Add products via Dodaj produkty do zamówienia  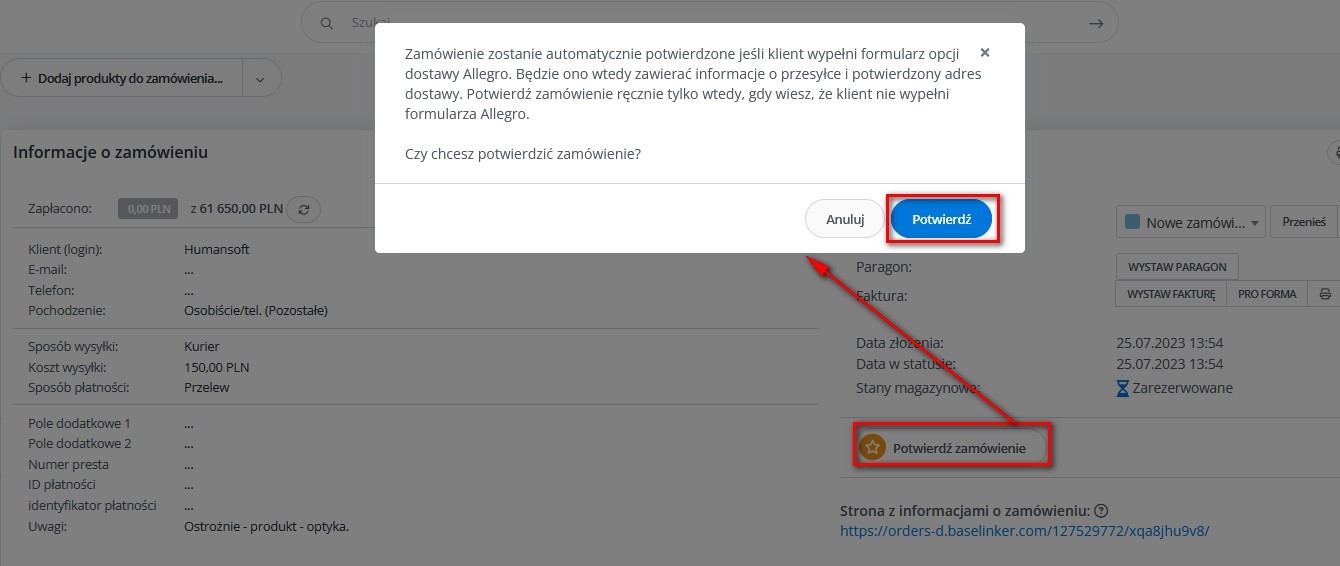point(122,78)
